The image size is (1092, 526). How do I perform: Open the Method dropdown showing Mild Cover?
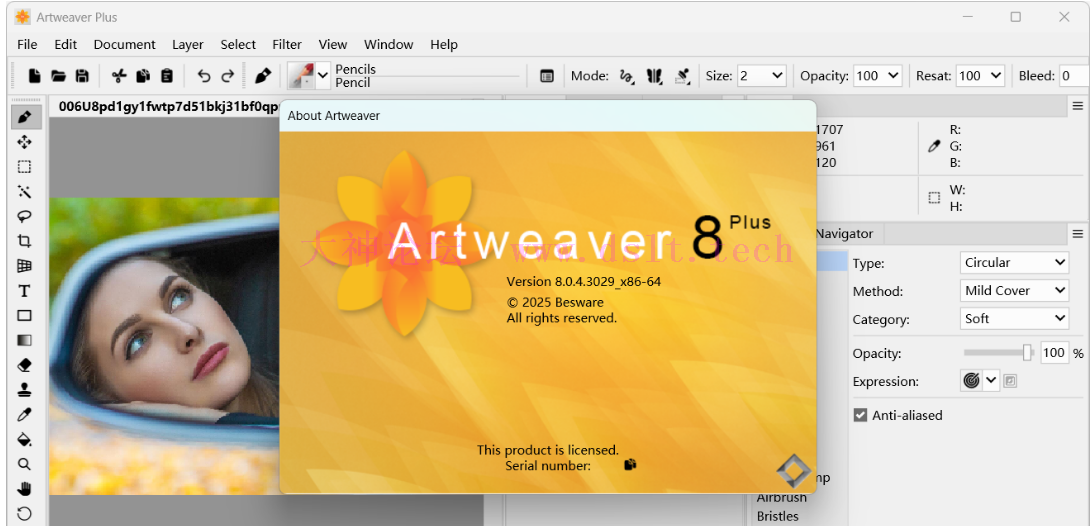click(1014, 291)
